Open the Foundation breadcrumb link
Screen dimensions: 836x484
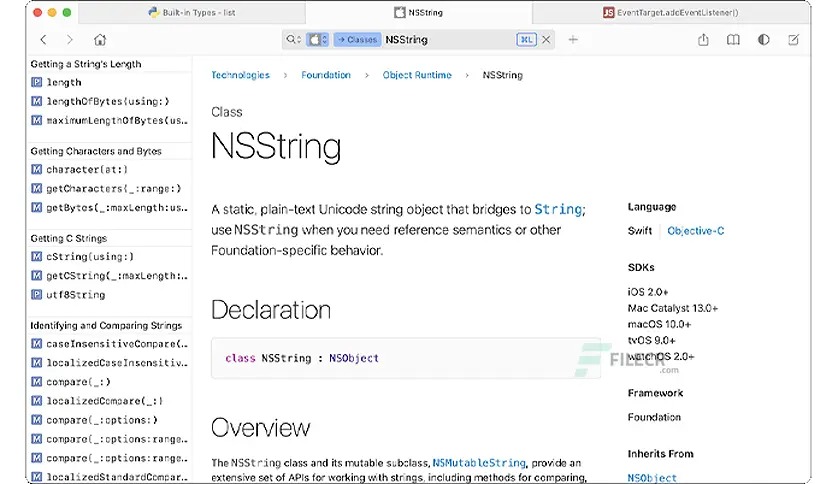(x=326, y=75)
